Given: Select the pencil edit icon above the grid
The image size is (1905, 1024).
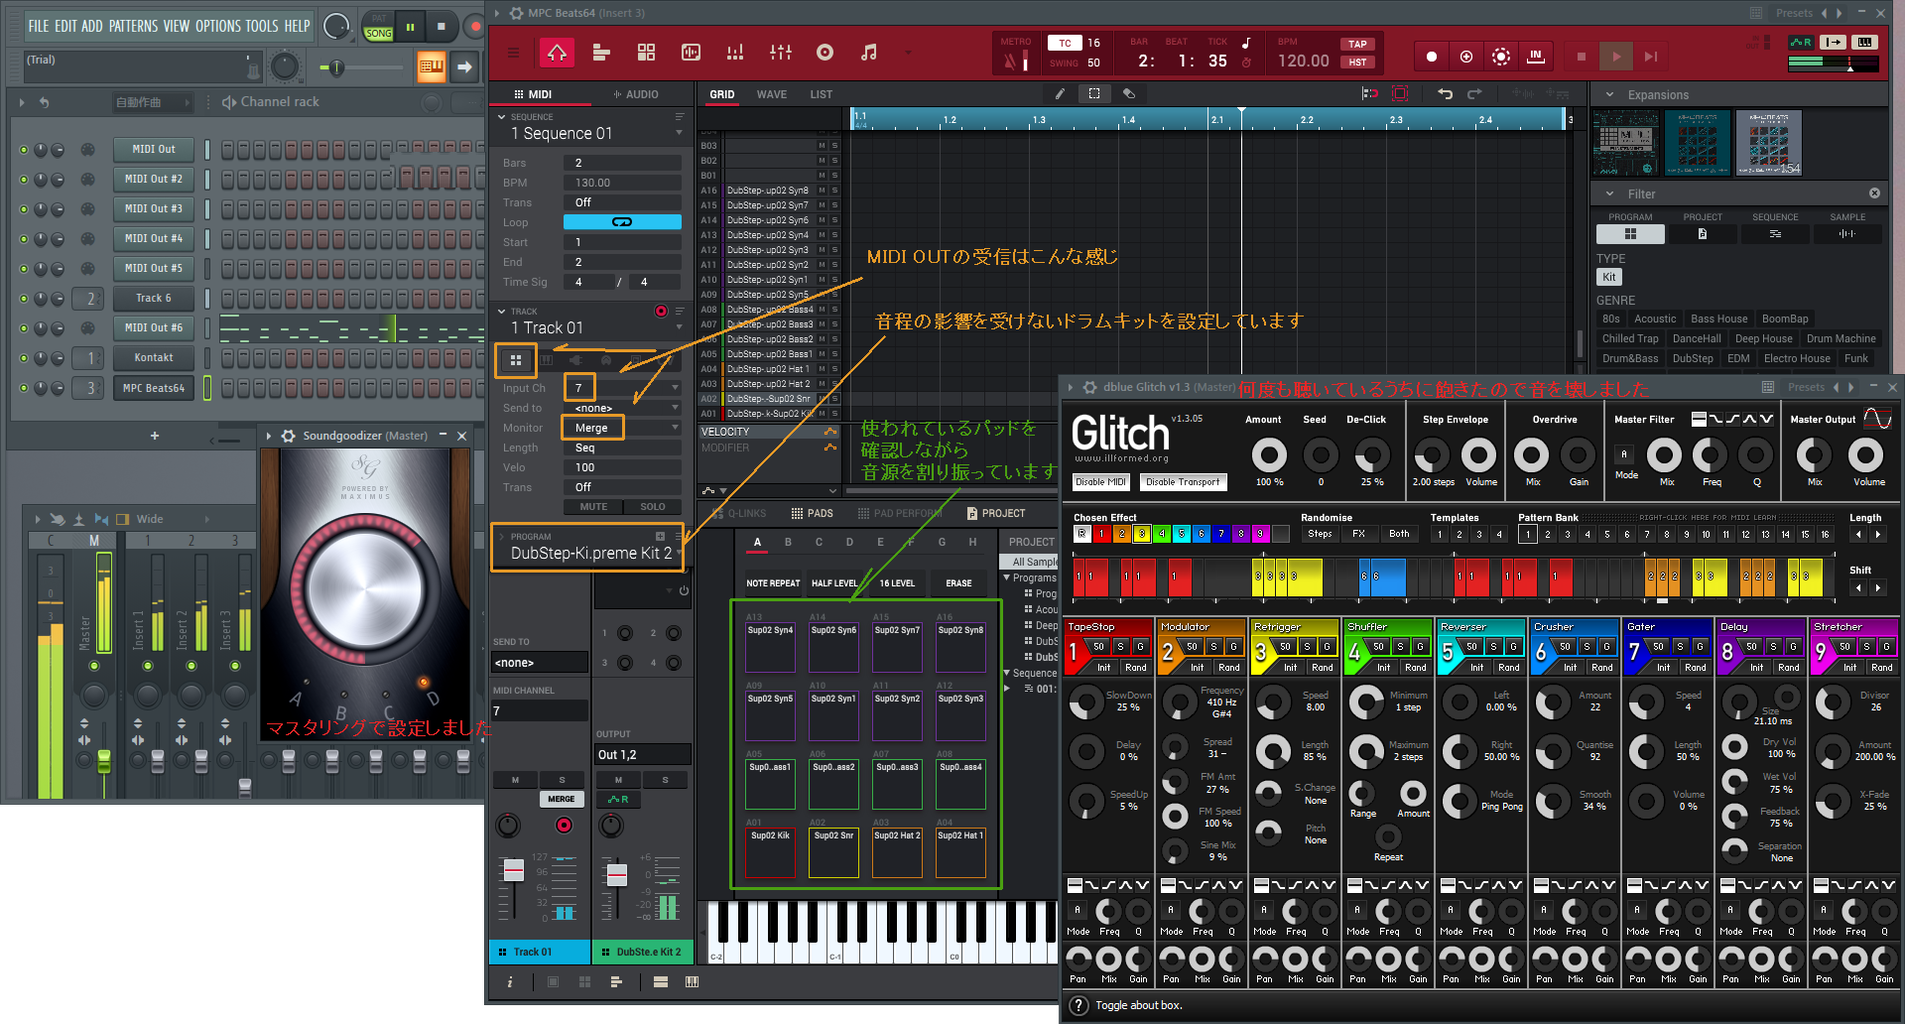Looking at the screenshot, I should point(1060,93).
